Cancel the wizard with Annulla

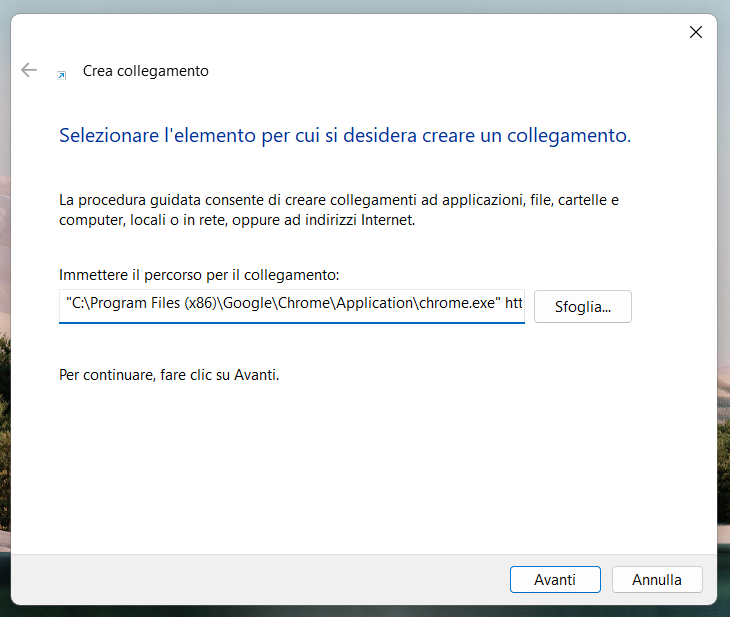657,579
